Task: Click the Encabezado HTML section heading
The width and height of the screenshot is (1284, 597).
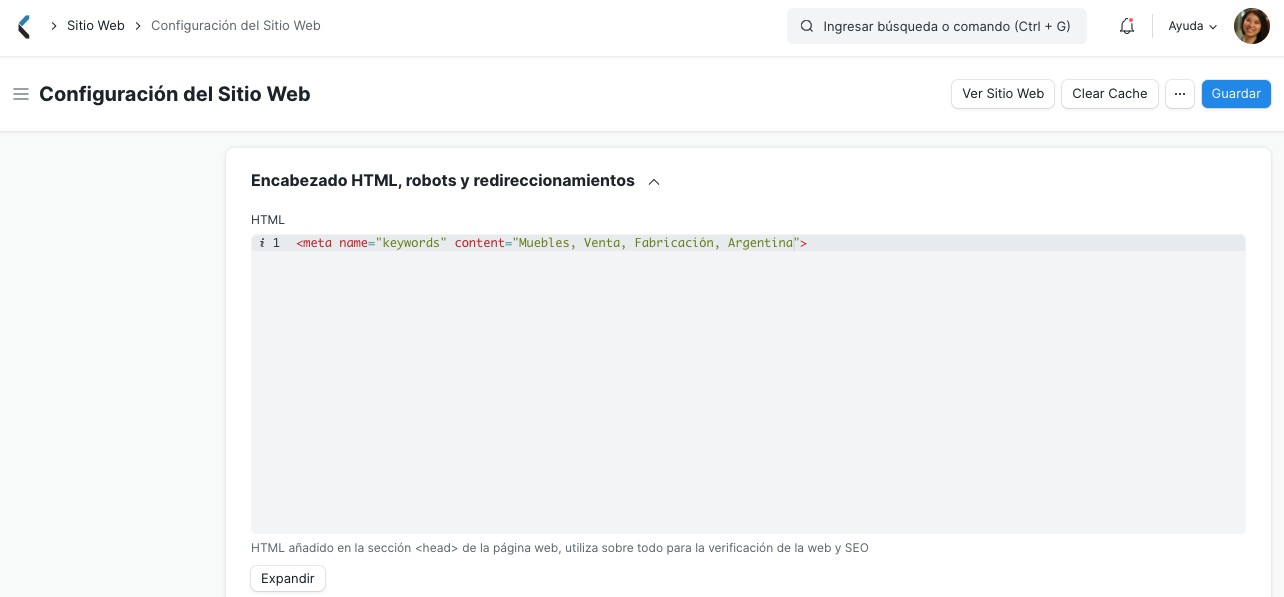Action: (x=442, y=181)
